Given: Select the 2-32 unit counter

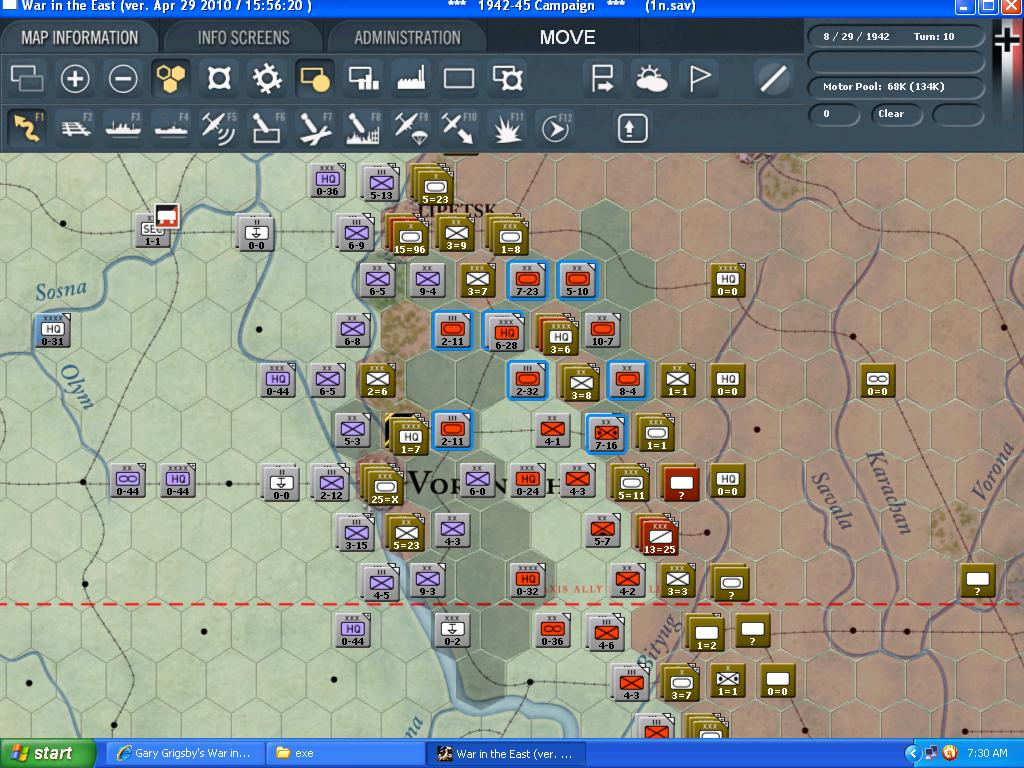Looking at the screenshot, I should tap(527, 380).
